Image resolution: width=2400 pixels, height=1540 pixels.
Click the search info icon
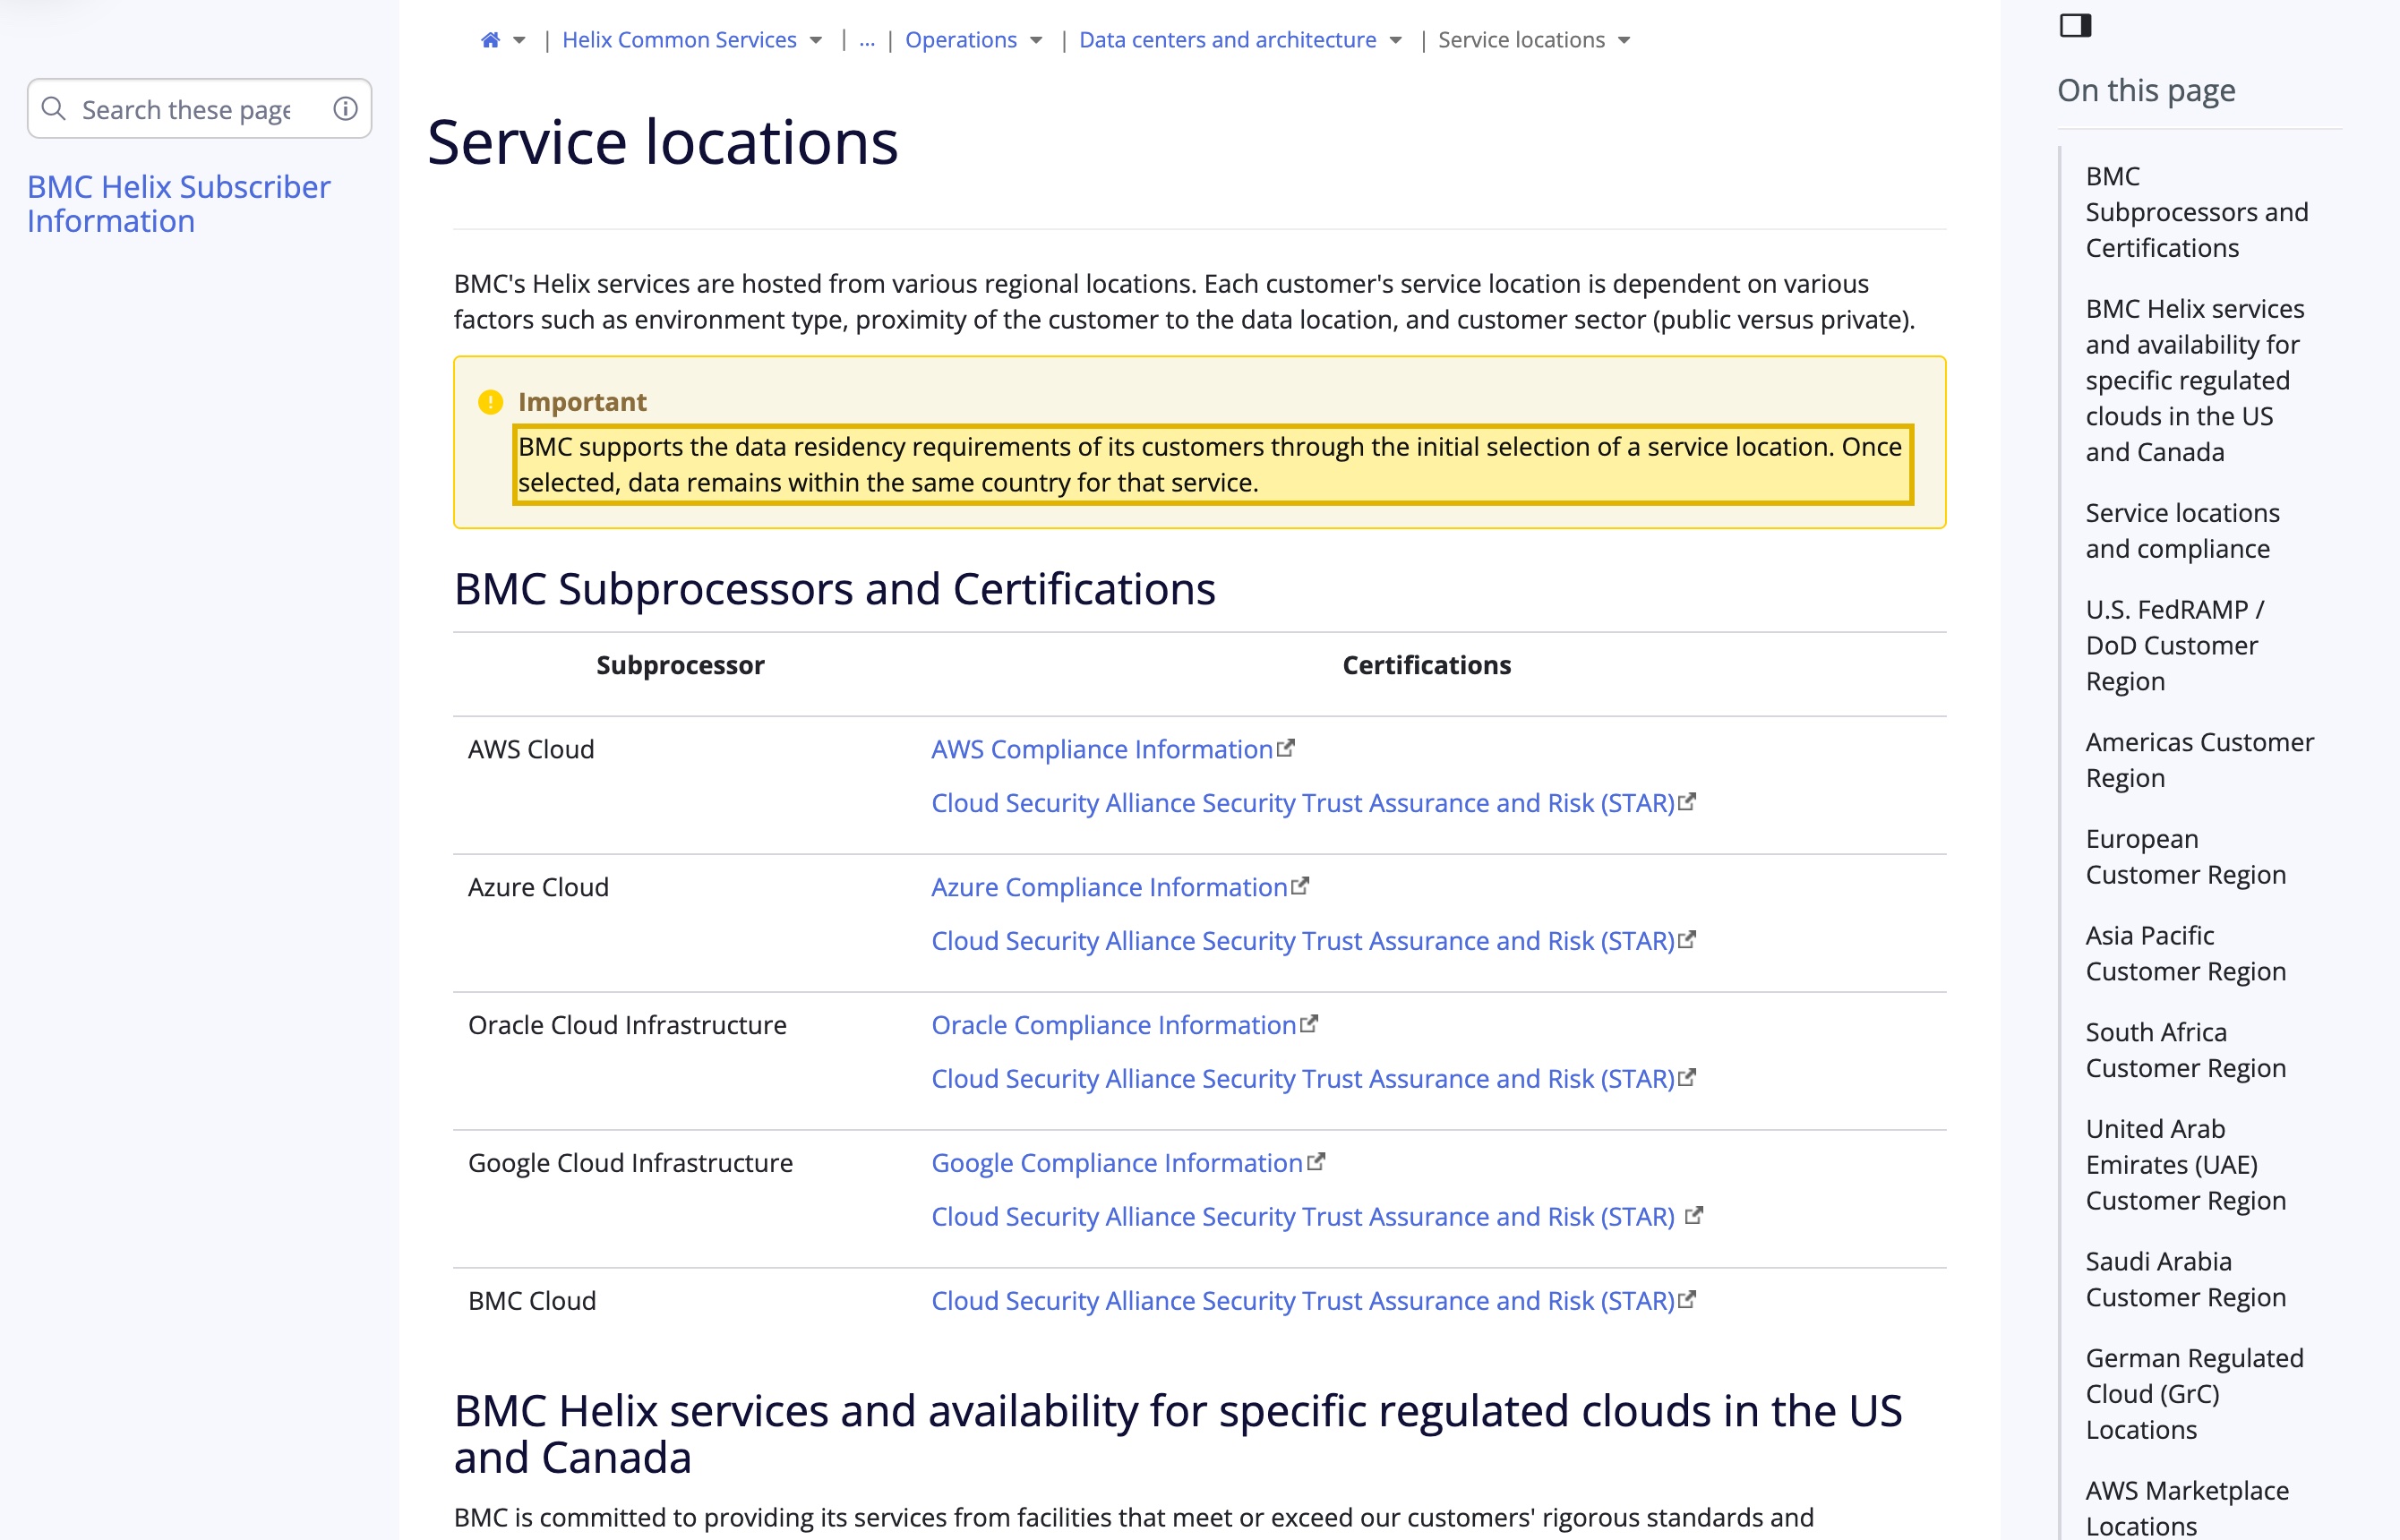pyautogui.click(x=345, y=108)
